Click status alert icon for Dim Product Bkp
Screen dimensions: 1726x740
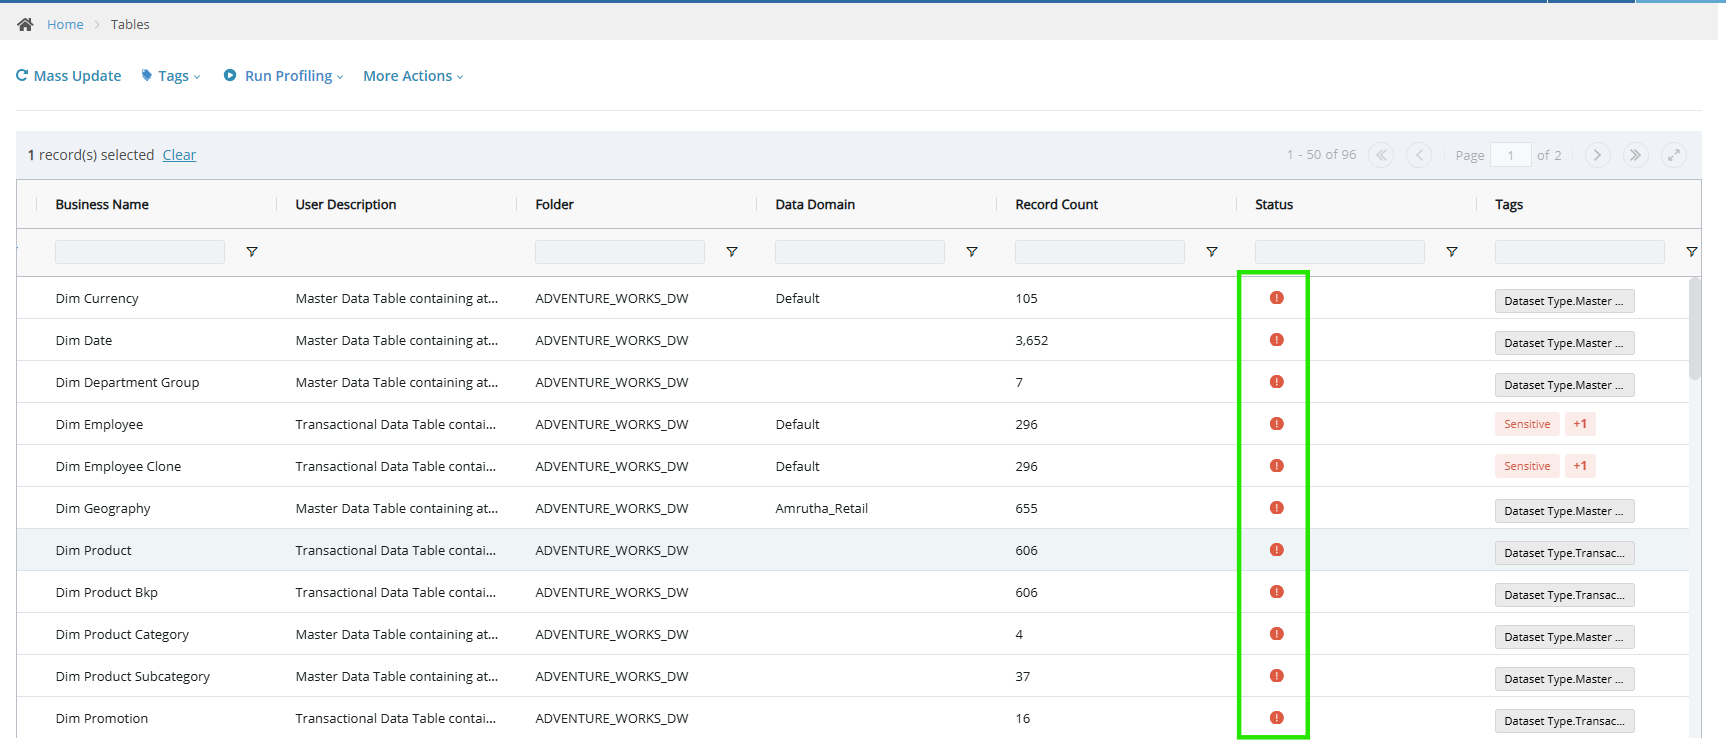pos(1277,592)
